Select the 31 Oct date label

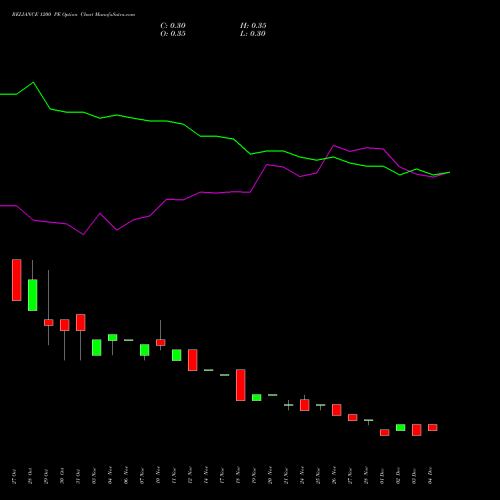coord(78,476)
